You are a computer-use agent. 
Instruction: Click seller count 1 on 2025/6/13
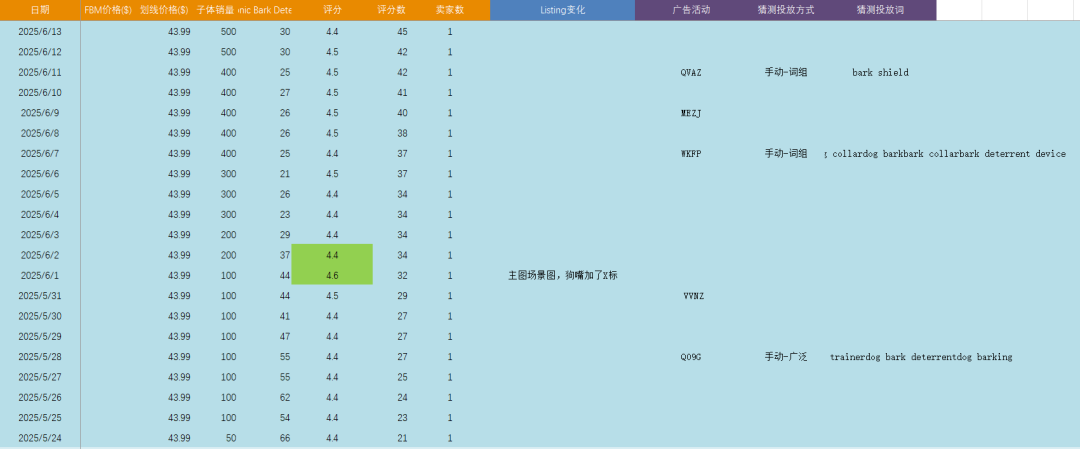click(450, 32)
